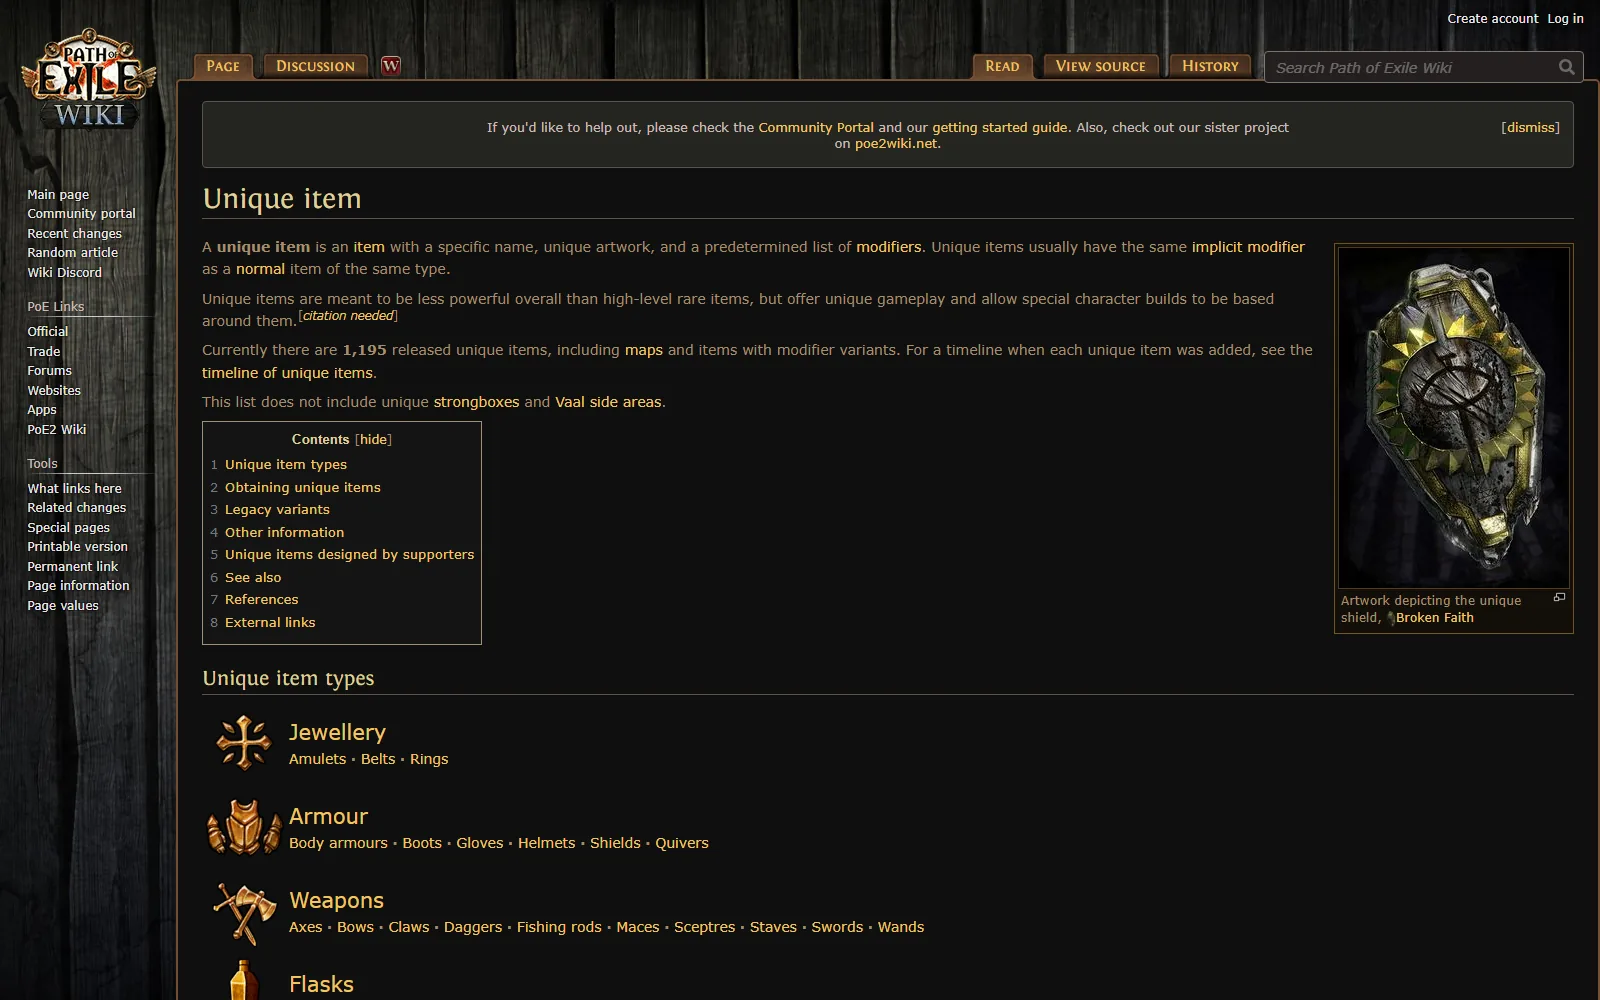Image resolution: width=1600 pixels, height=1000 pixels.
Task: Copy the Permanent link
Action: (72, 566)
